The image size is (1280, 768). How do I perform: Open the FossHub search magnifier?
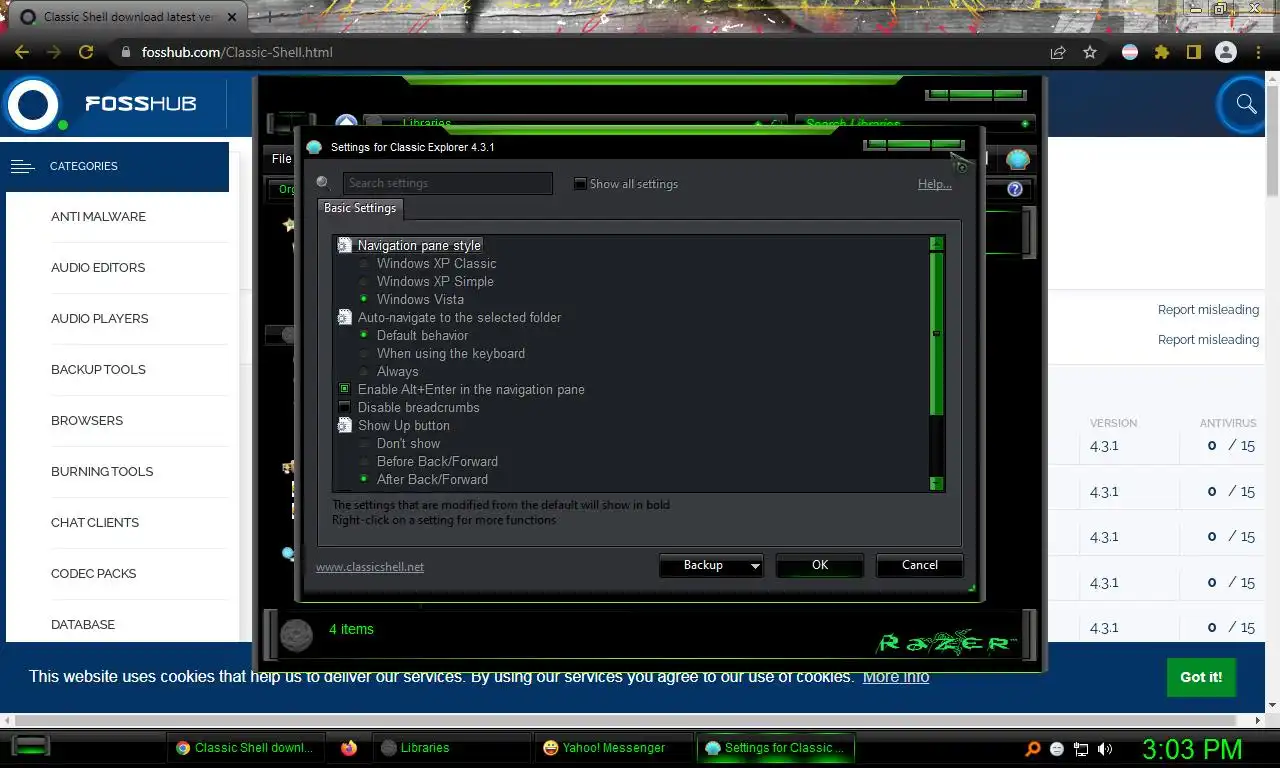tap(1246, 103)
